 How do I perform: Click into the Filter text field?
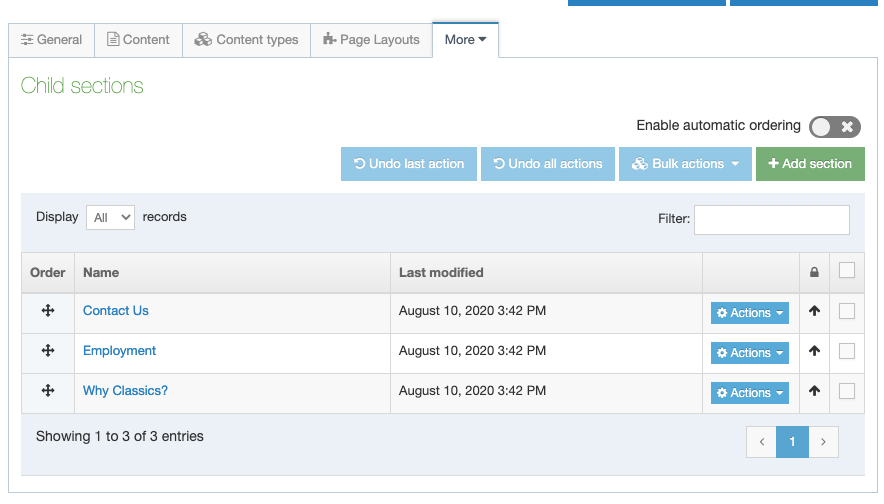771,219
